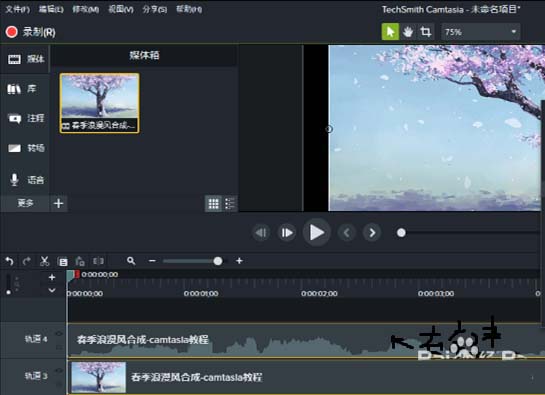Jump to previous clip with left chevron
This screenshot has height=395, width=545.
347,233
